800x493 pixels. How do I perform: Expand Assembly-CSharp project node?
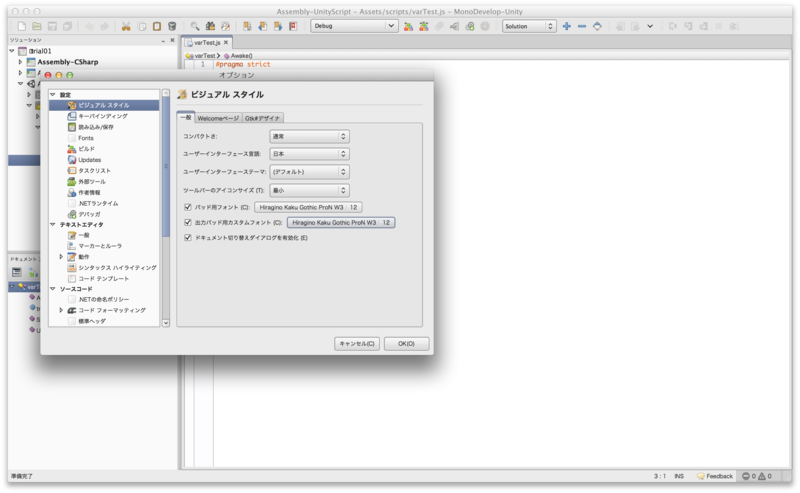20,62
